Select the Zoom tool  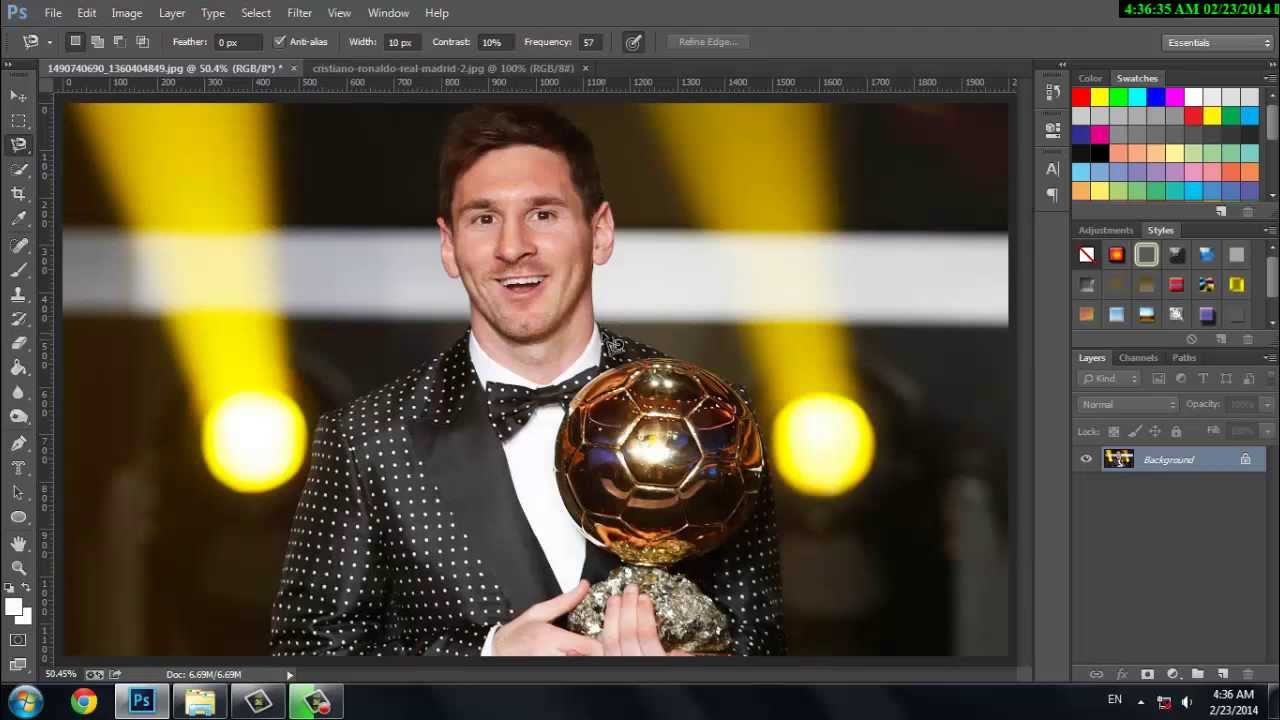point(19,568)
